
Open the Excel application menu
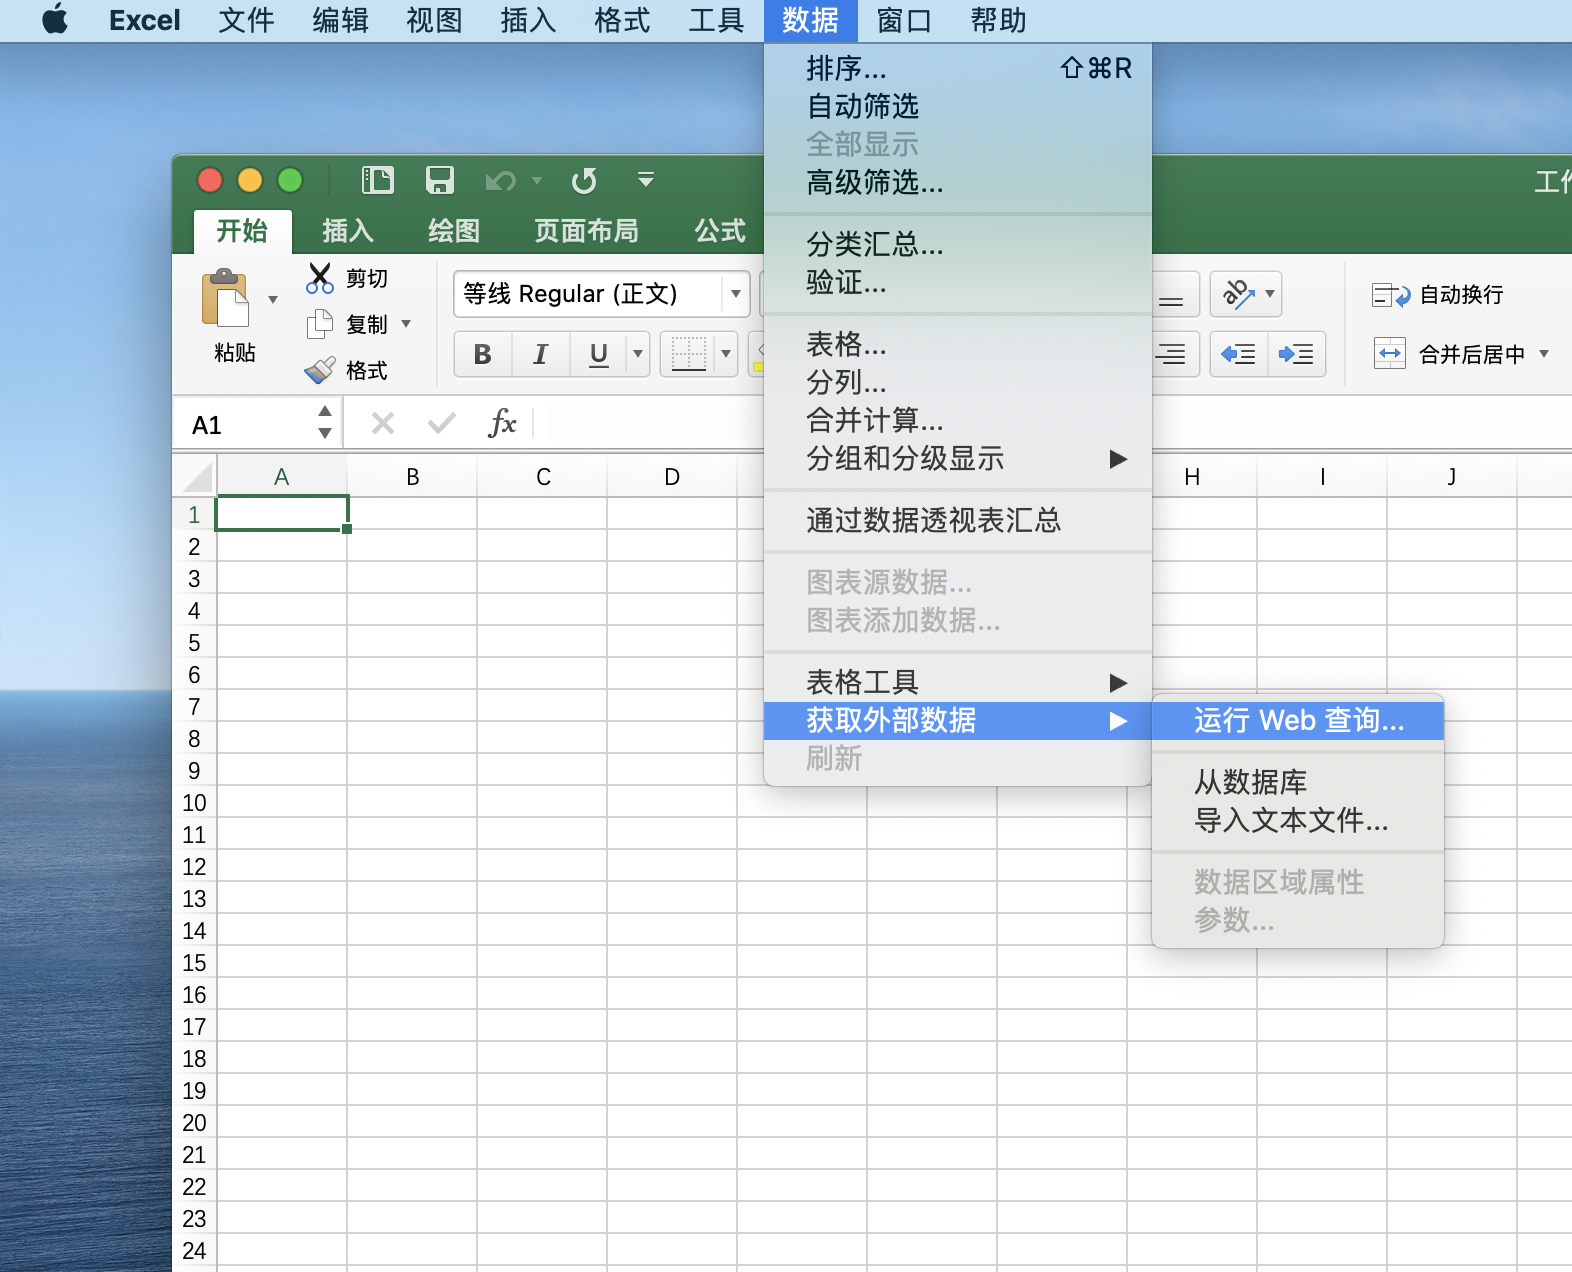tap(144, 20)
